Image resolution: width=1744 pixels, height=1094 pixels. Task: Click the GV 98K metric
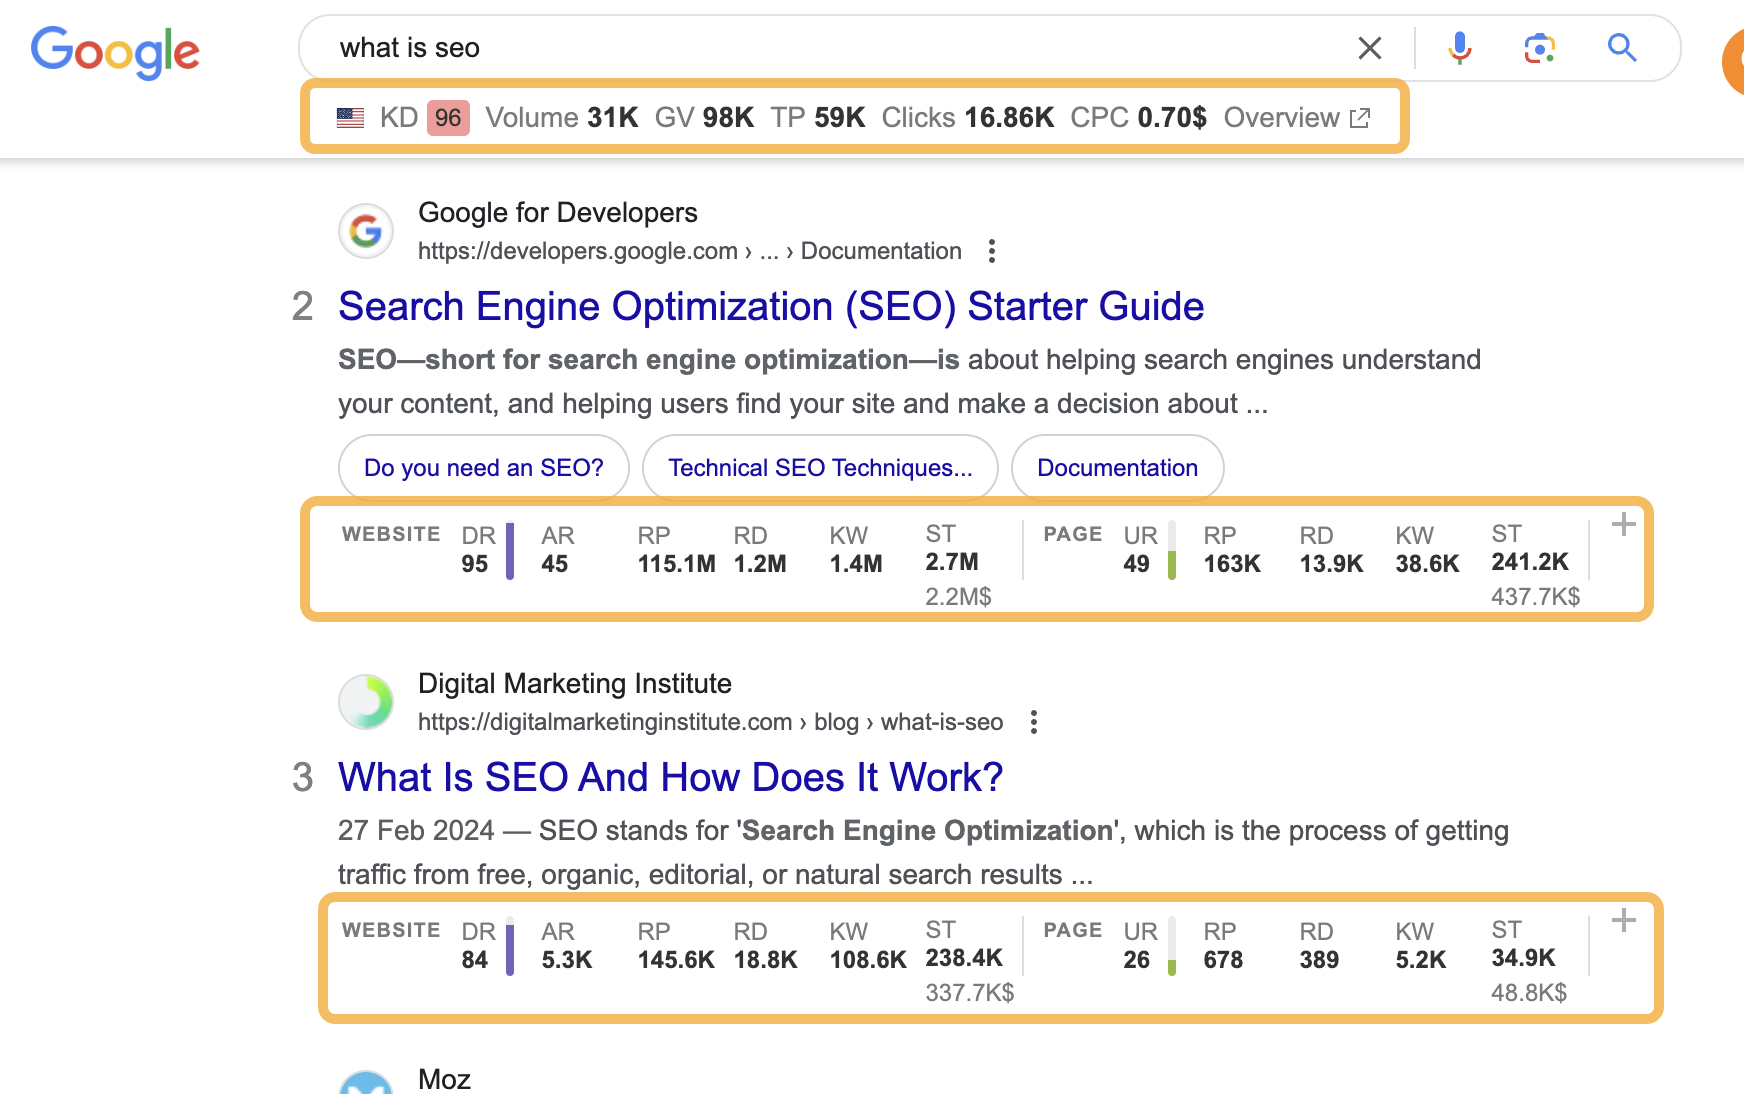tap(705, 118)
